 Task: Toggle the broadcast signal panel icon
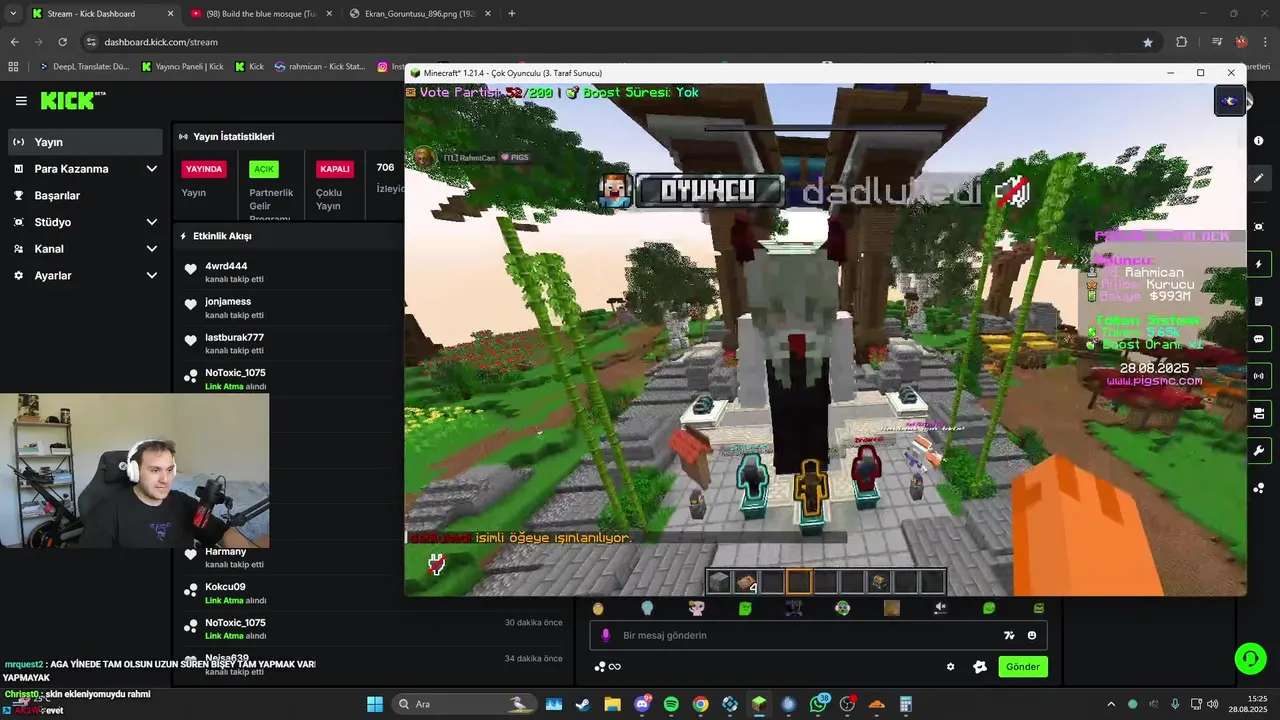tap(1258, 376)
